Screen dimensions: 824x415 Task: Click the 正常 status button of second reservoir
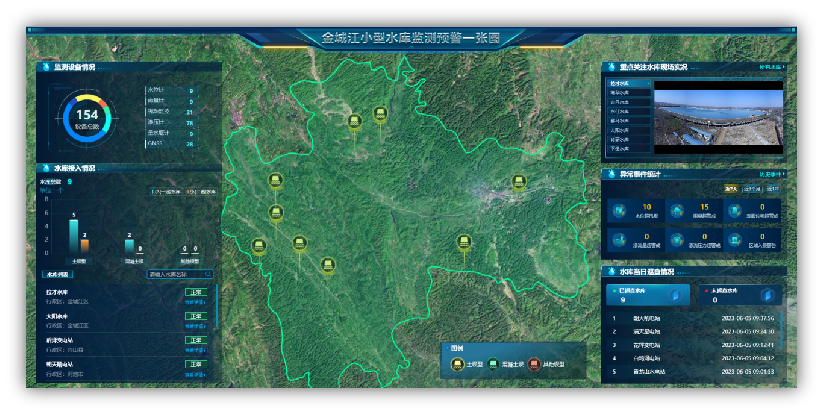pyautogui.click(x=196, y=316)
